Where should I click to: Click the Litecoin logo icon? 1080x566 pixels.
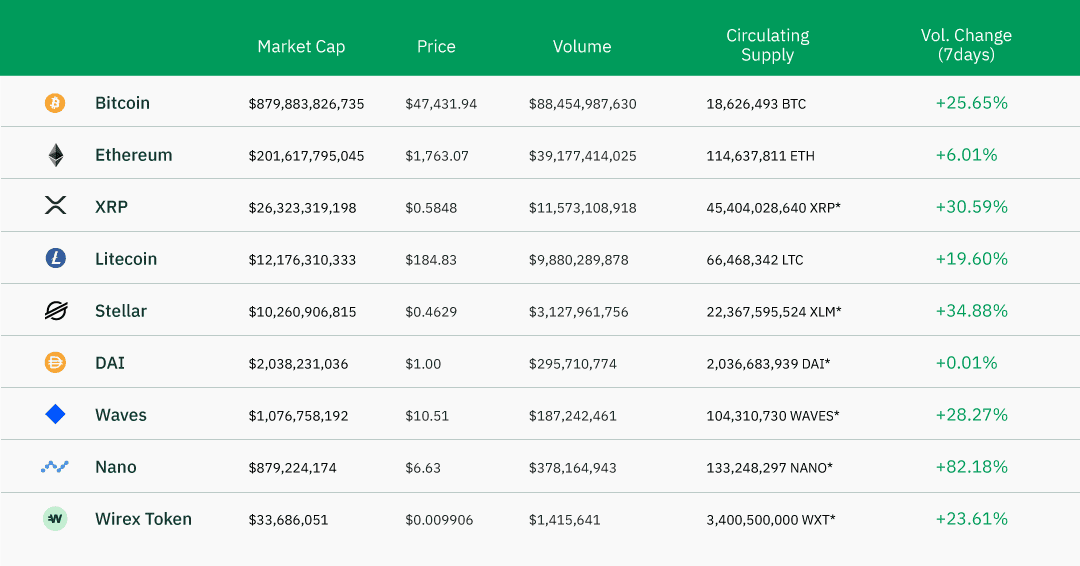(55, 259)
